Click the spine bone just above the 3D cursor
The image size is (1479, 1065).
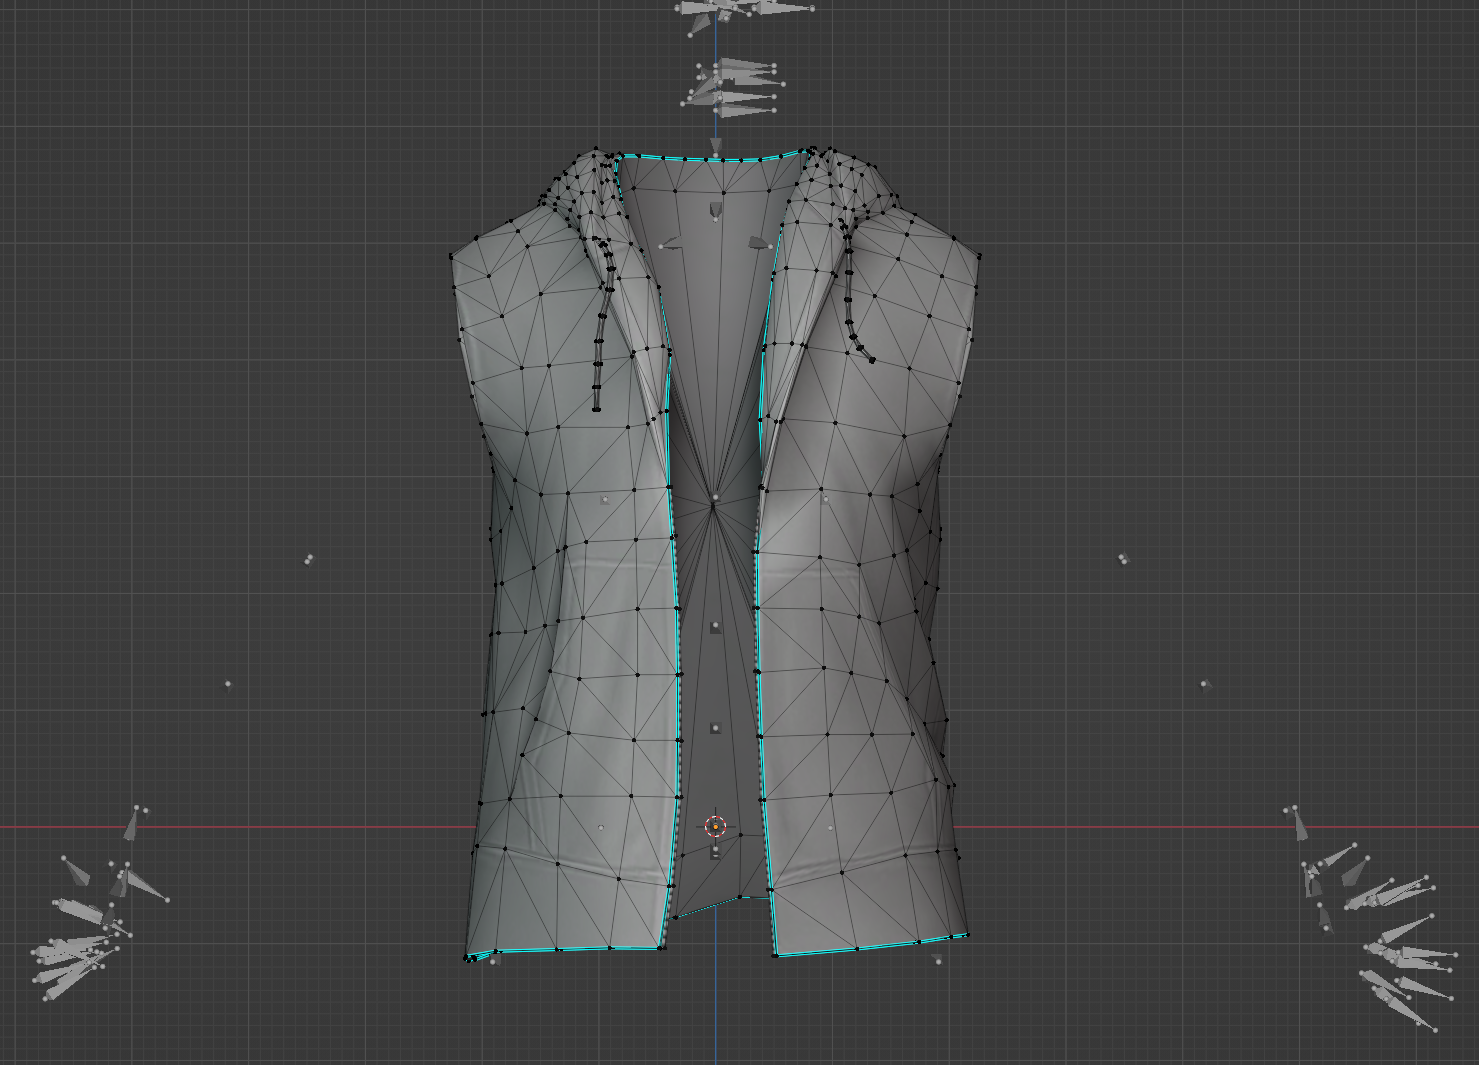coord(715,728)
